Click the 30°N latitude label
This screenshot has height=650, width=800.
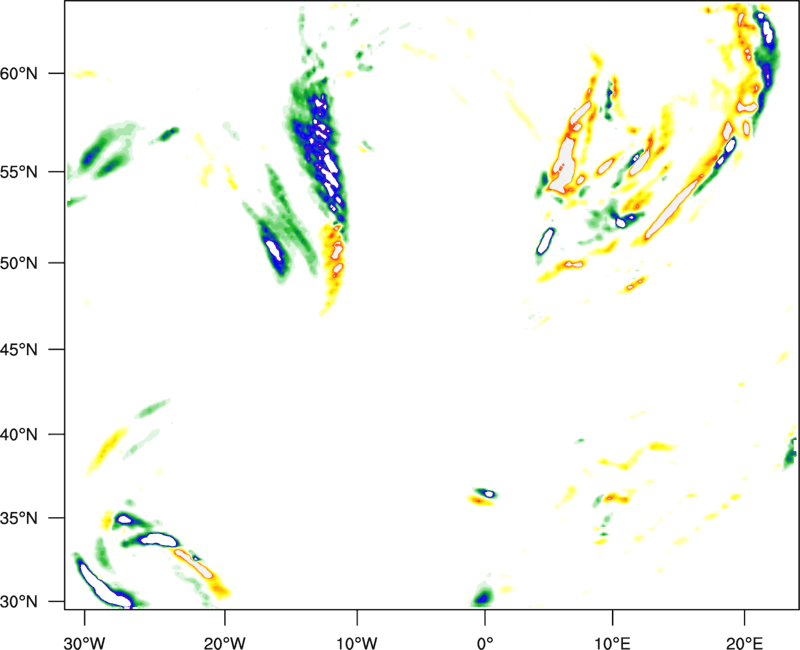[19, 602]
